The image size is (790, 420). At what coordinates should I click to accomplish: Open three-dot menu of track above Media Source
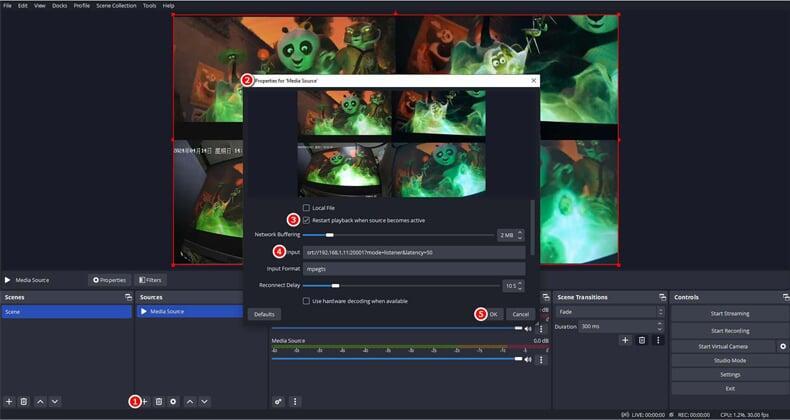click(x=541, y=329)
